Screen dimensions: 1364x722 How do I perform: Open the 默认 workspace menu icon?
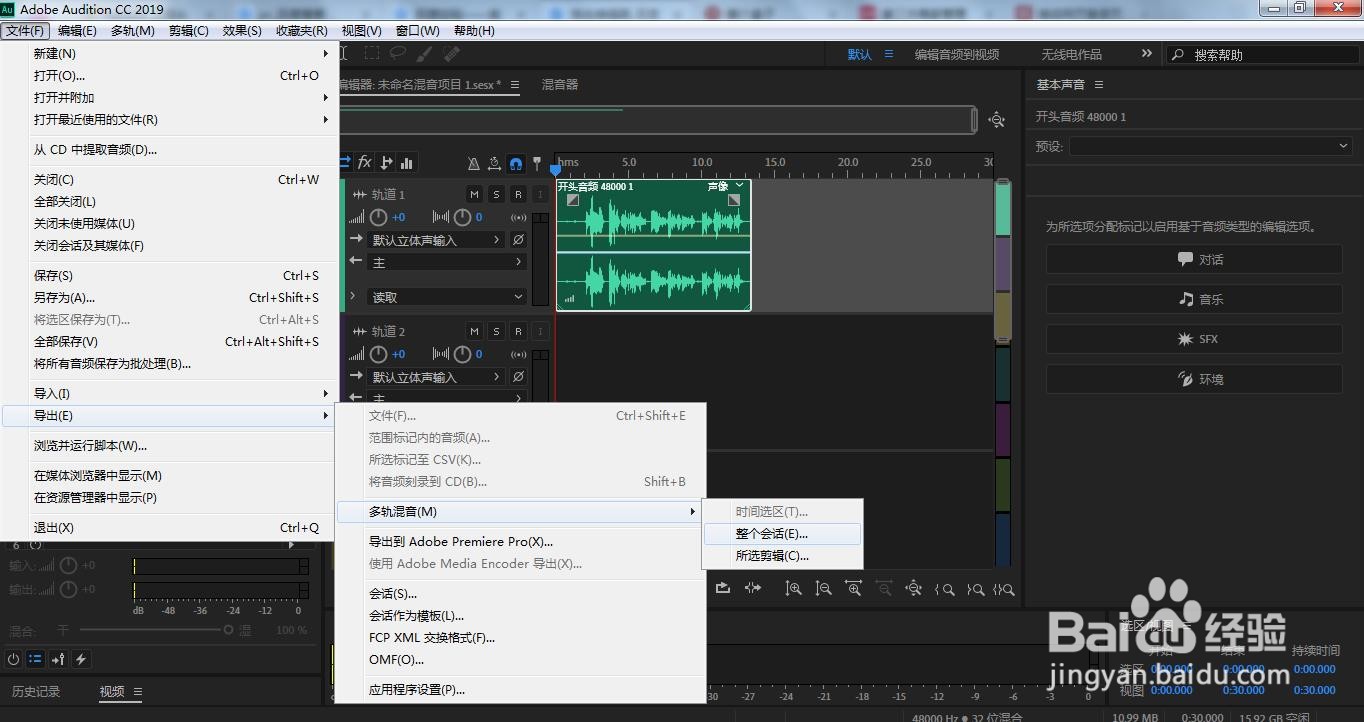tap(888, 54)
